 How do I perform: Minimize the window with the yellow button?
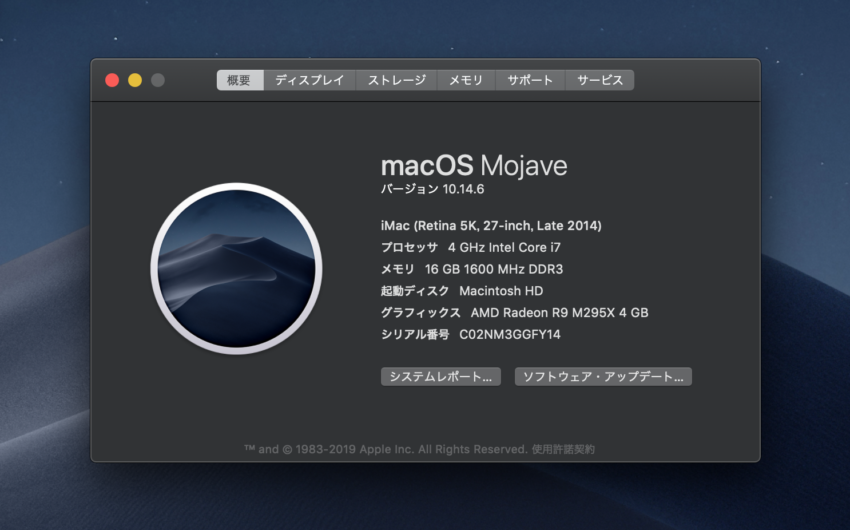[x=135, y=80]
